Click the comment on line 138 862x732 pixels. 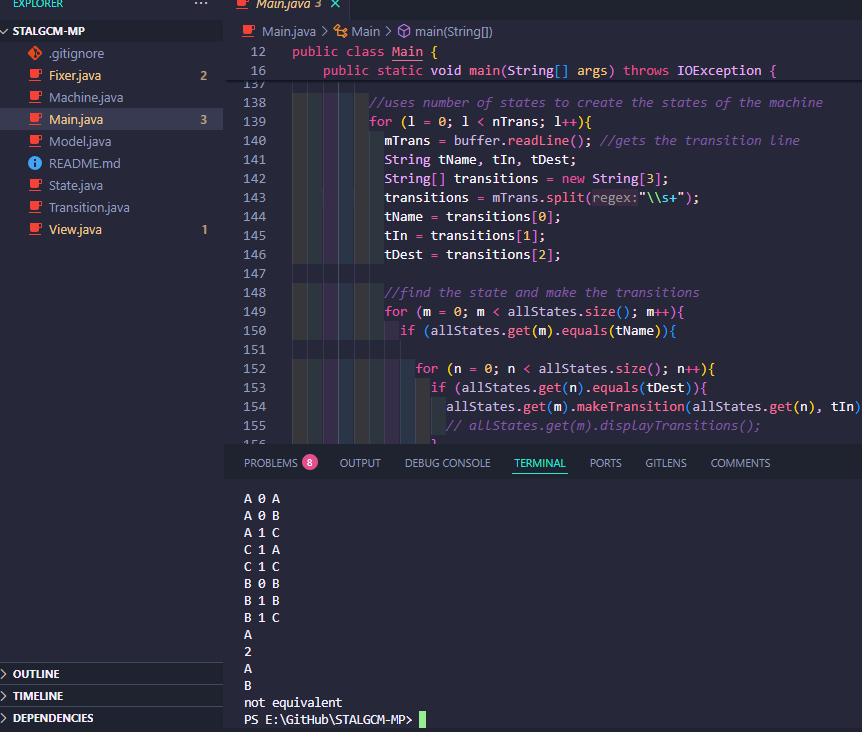(596, 103)
